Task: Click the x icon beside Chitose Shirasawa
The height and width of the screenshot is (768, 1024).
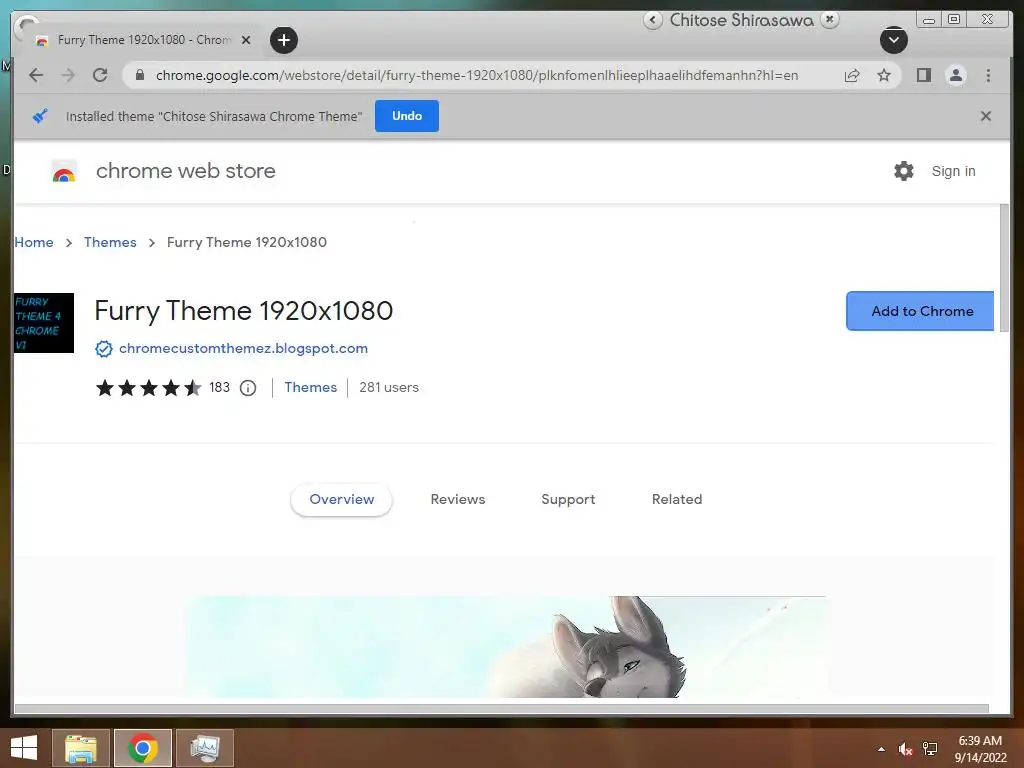Action: [829, 20]
